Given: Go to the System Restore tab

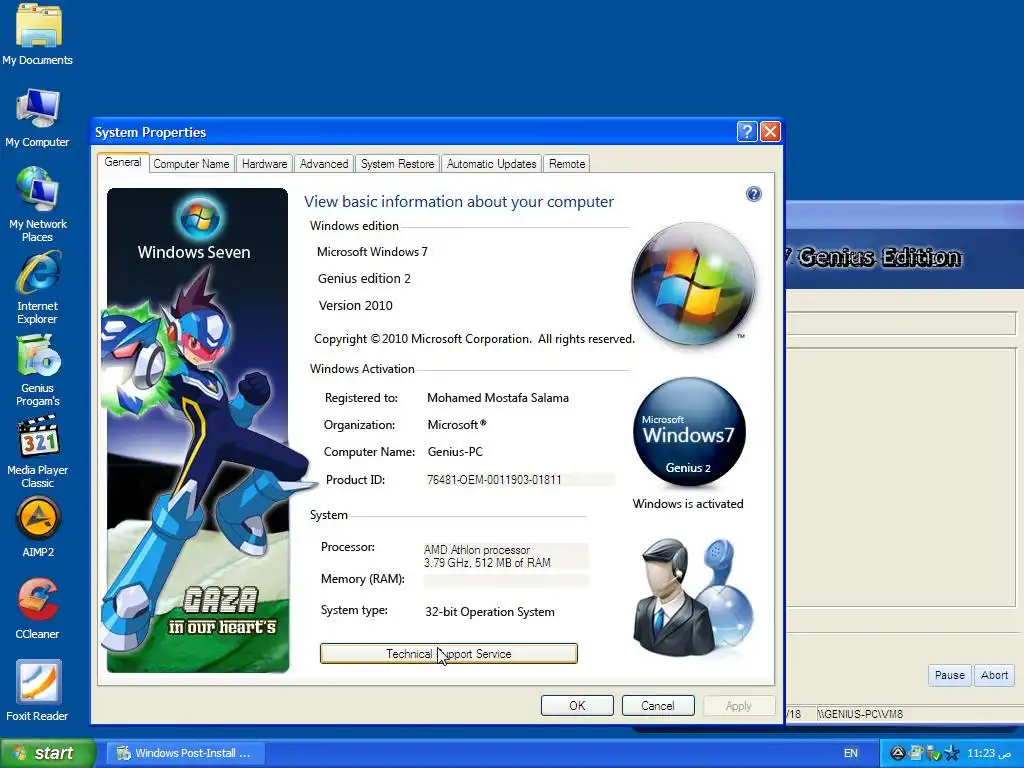Looking at the screenshot, I should pos(398,164).
